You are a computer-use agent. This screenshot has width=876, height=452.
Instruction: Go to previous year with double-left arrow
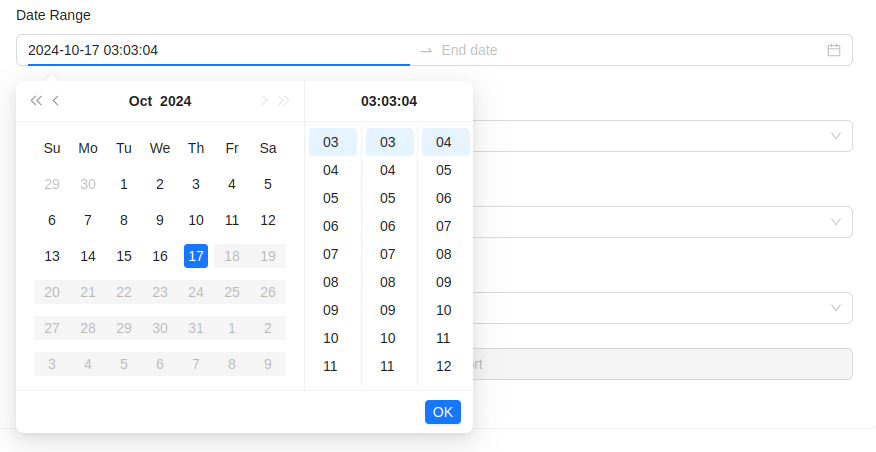[36, 100]
